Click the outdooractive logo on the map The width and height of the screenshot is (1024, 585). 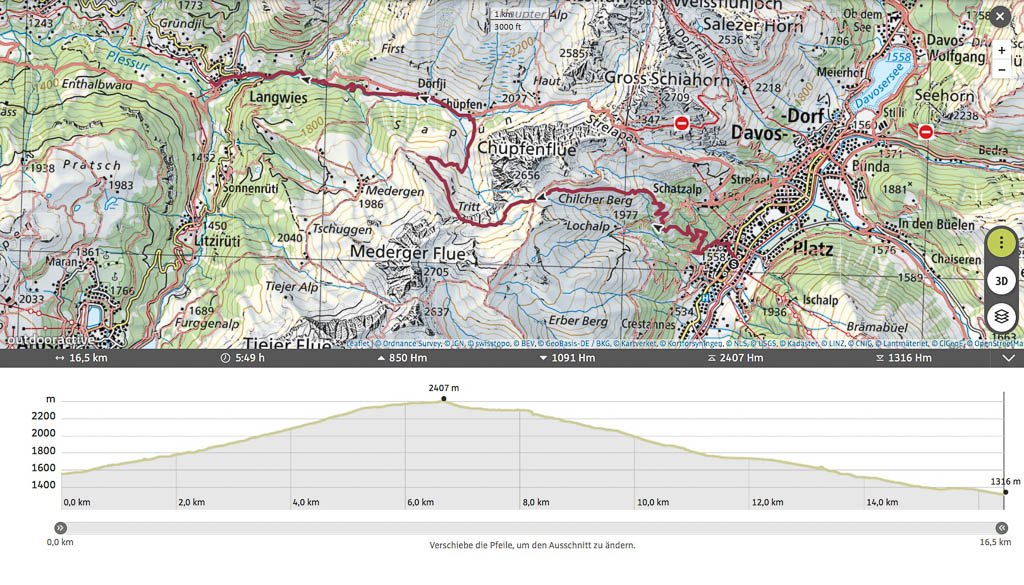coord(50,340)
